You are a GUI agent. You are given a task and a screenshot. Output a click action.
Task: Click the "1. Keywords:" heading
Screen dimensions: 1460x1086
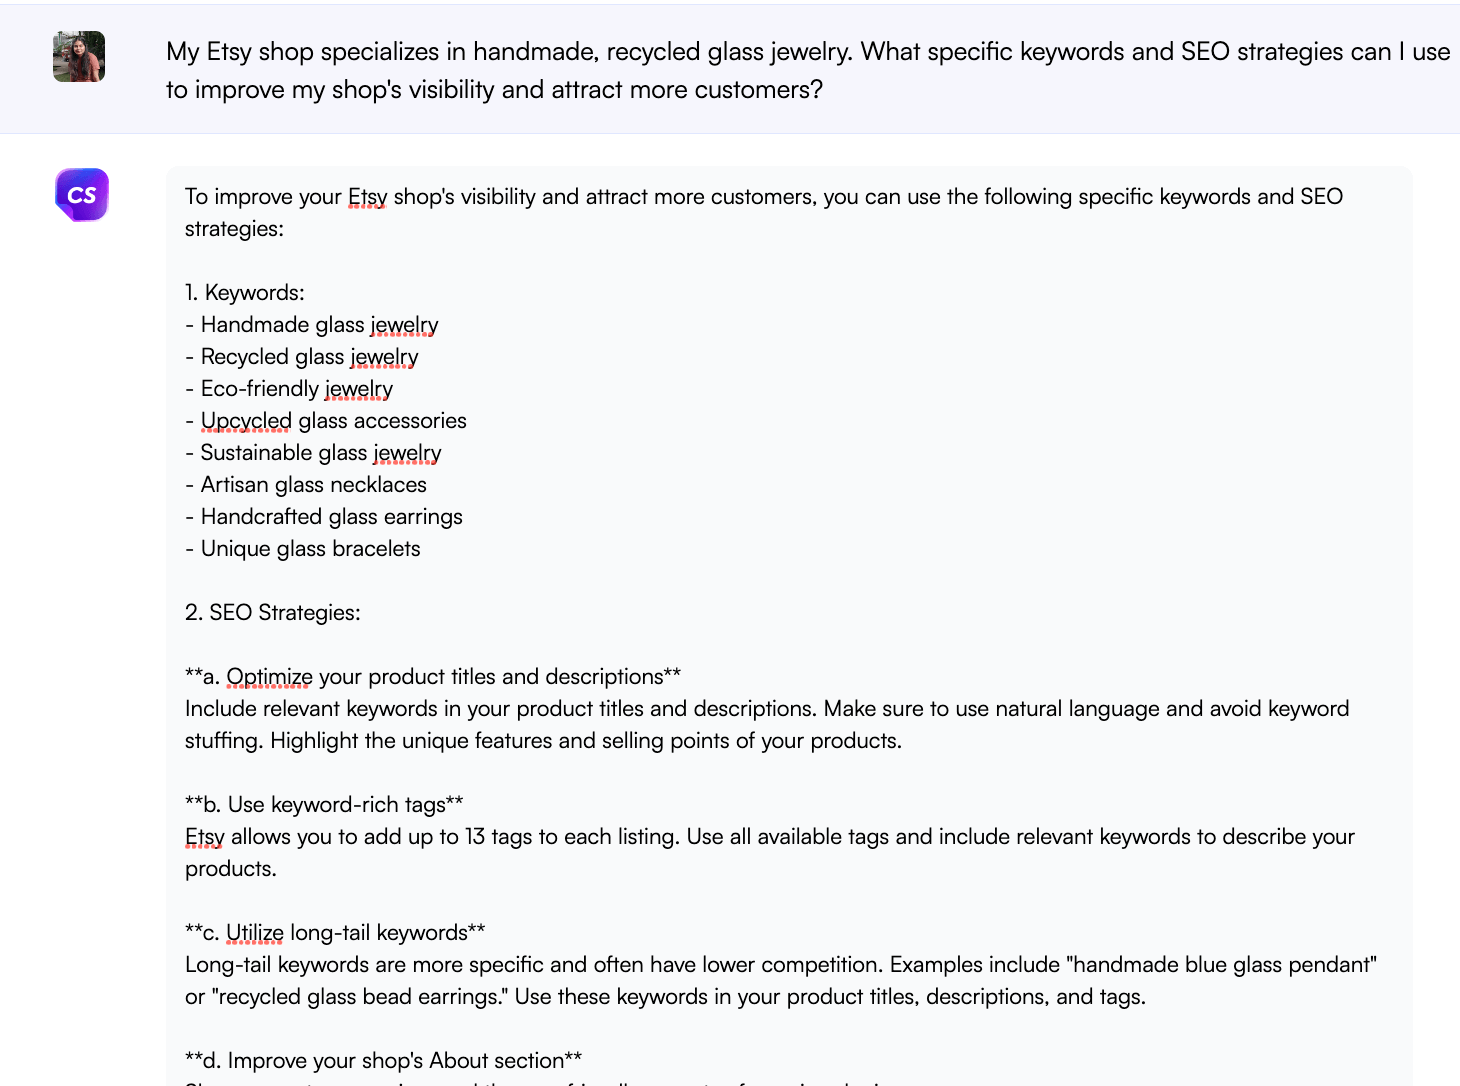point(245,293)
